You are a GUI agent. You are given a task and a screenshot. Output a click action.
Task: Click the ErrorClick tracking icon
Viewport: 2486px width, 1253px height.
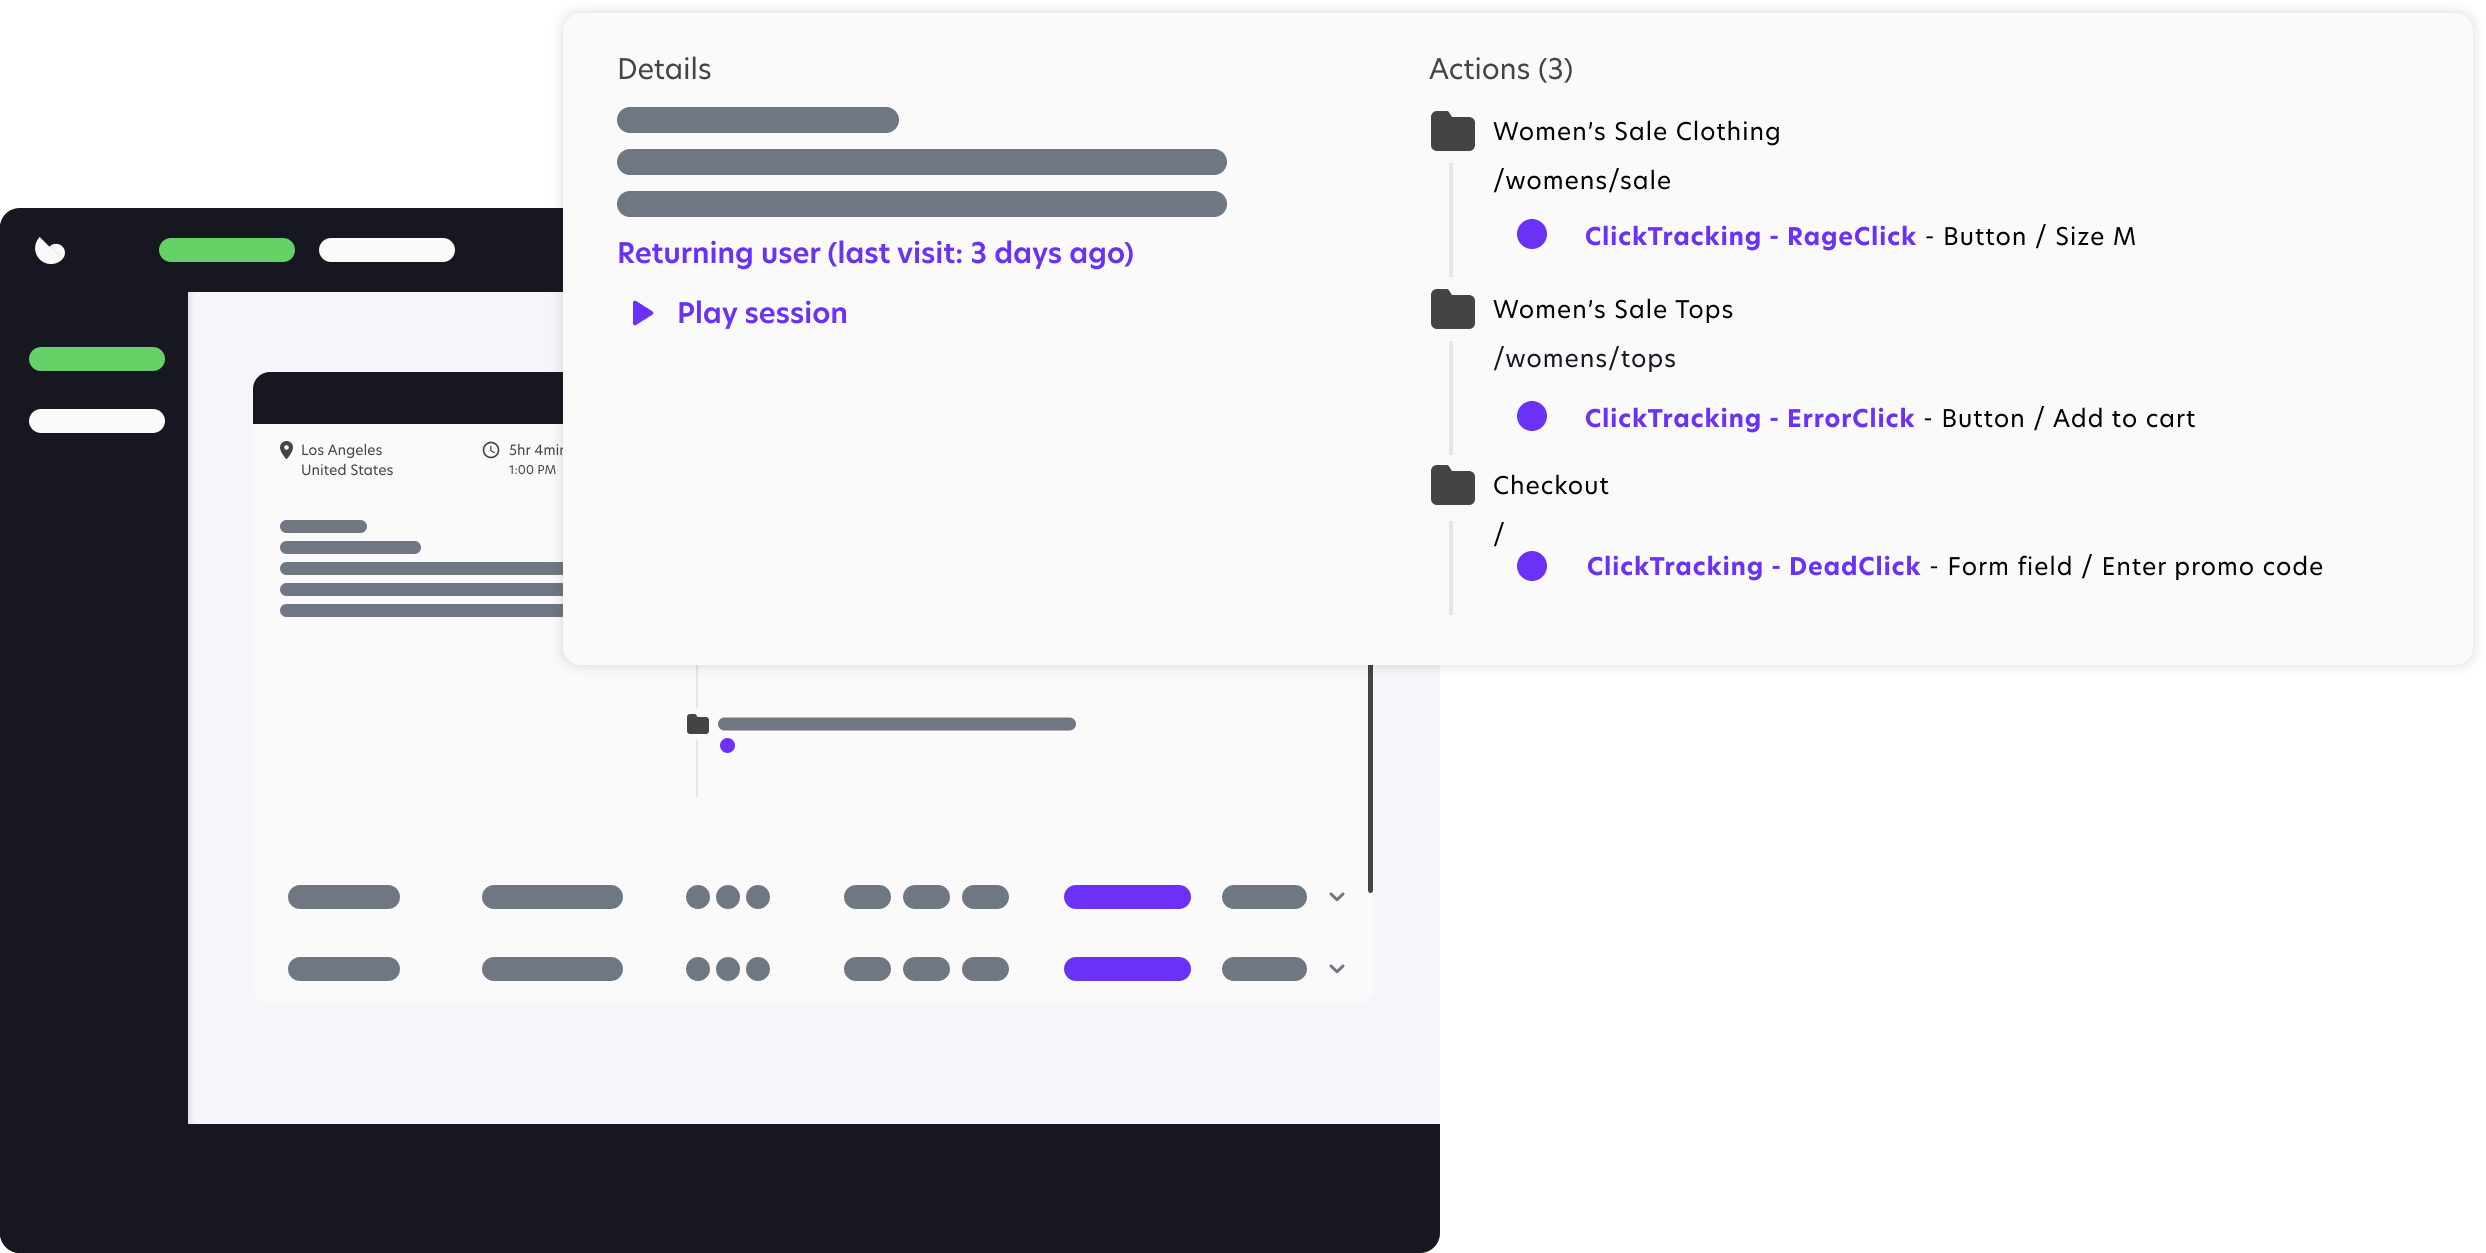tap(1531, 417)
